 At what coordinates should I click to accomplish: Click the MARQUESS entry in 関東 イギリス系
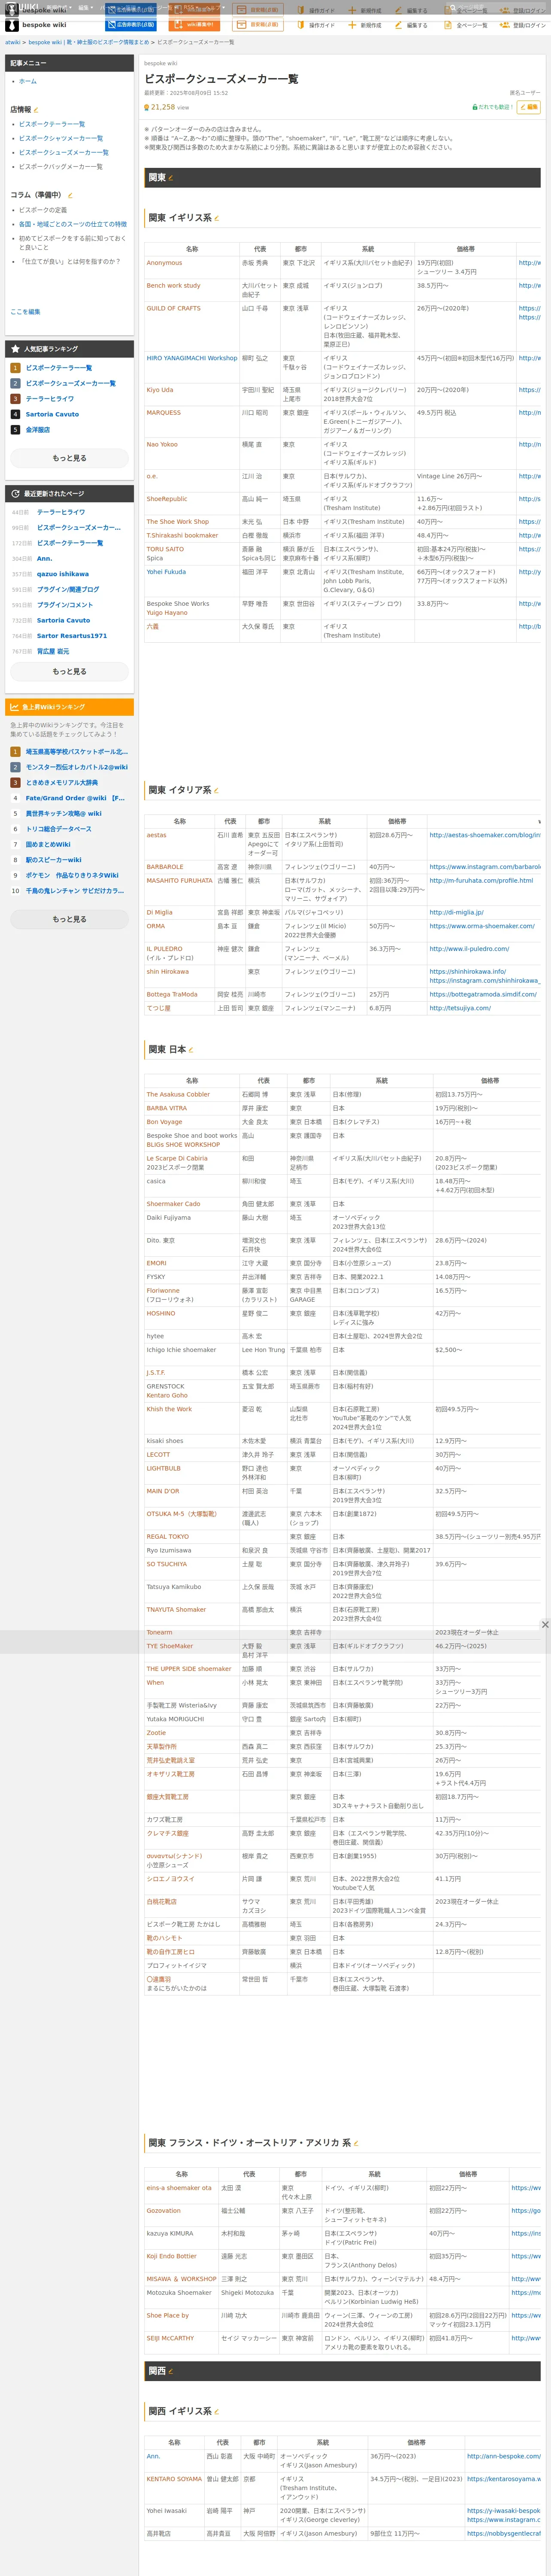[164, 412]
